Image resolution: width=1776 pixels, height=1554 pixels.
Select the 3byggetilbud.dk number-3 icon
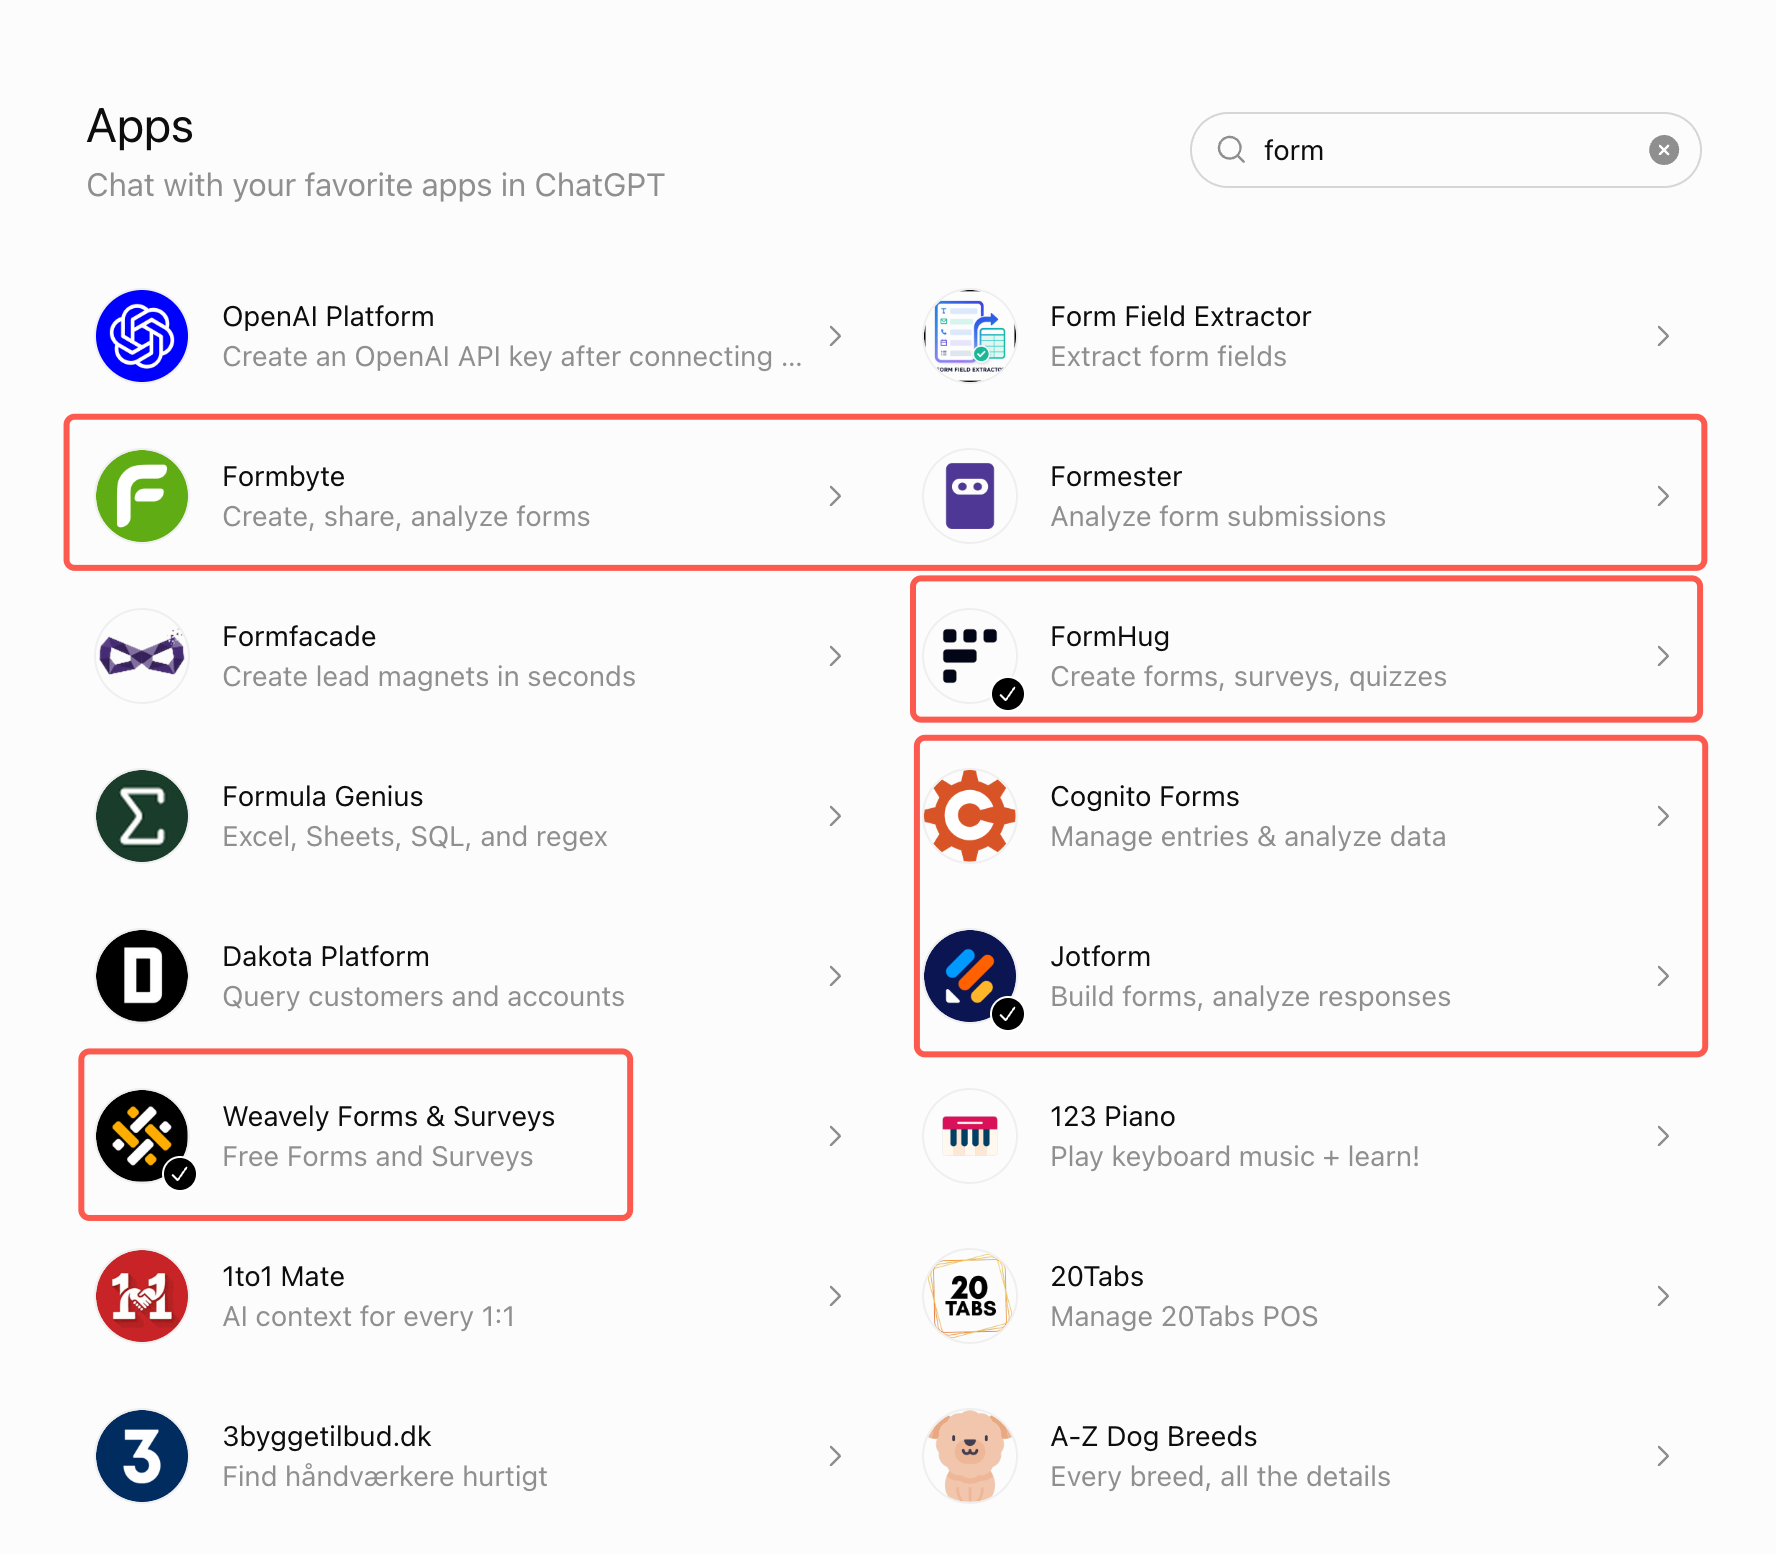[x=142, y=1456]
